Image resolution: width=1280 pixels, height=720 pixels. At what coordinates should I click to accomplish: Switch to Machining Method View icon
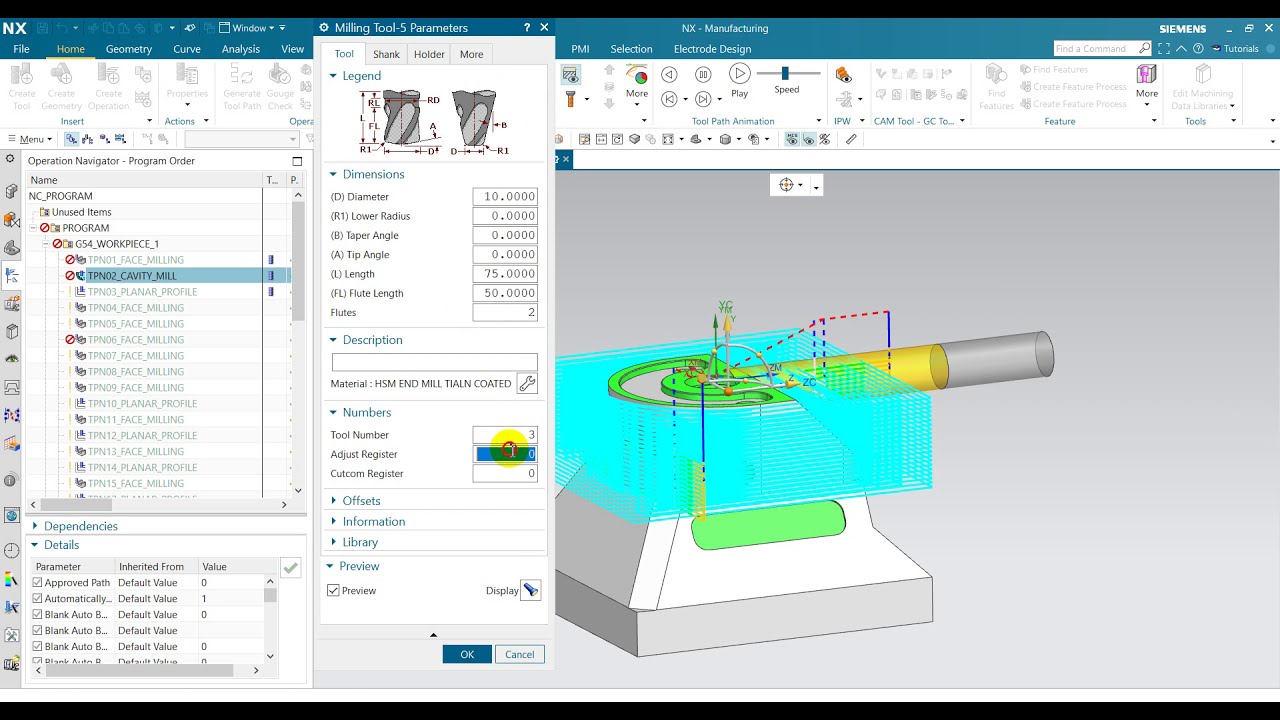119,139
